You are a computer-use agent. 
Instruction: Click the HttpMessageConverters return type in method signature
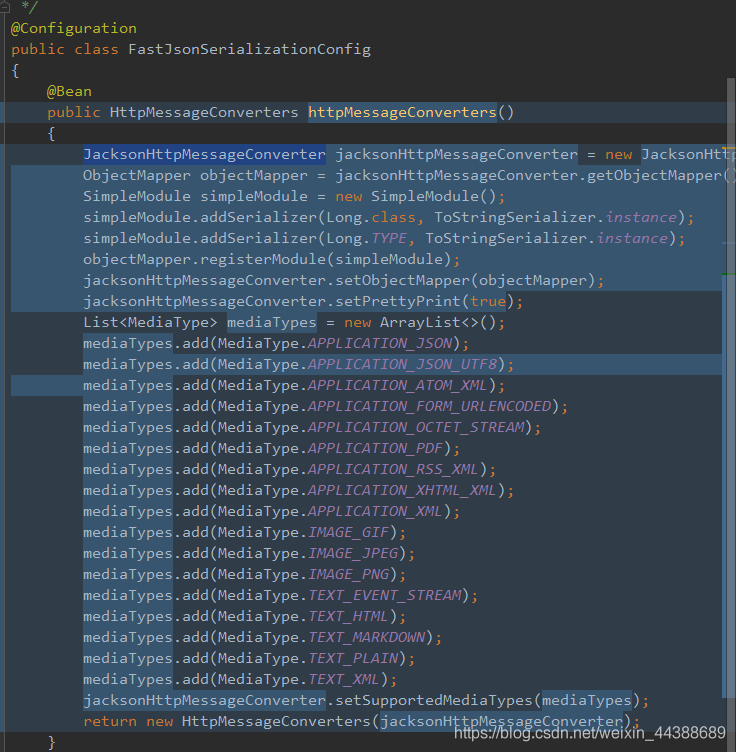[204, 112]
